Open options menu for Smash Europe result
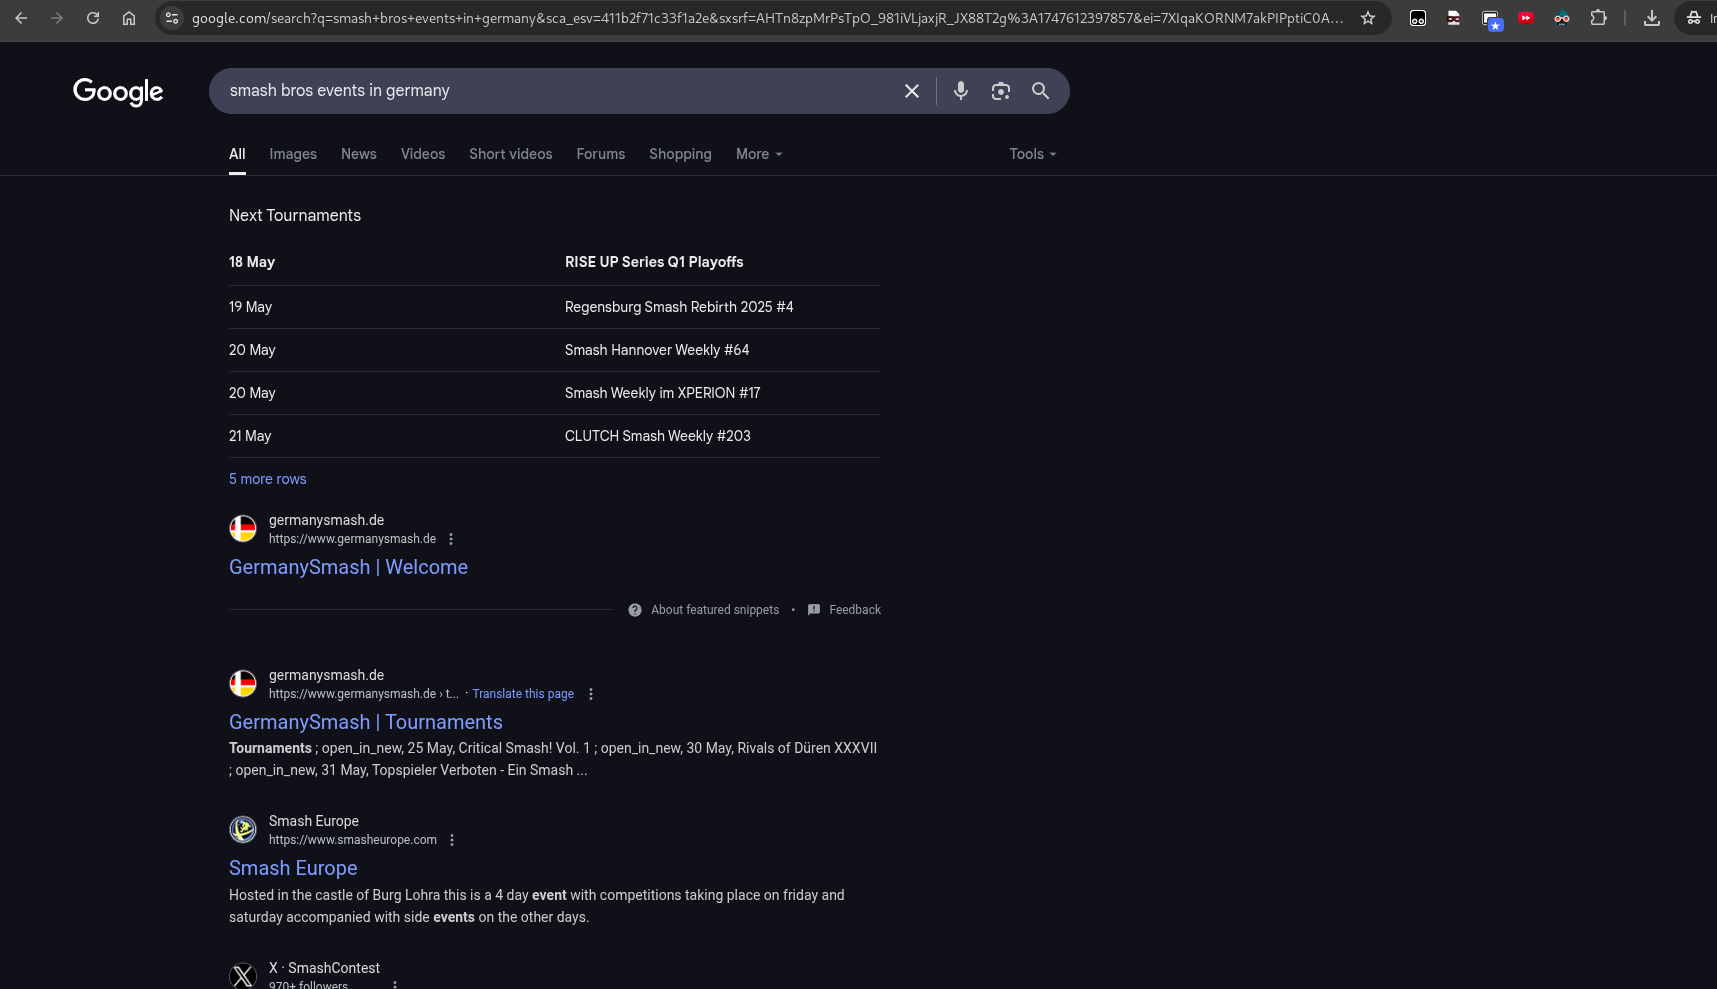1717x989 pixels. 452,840
